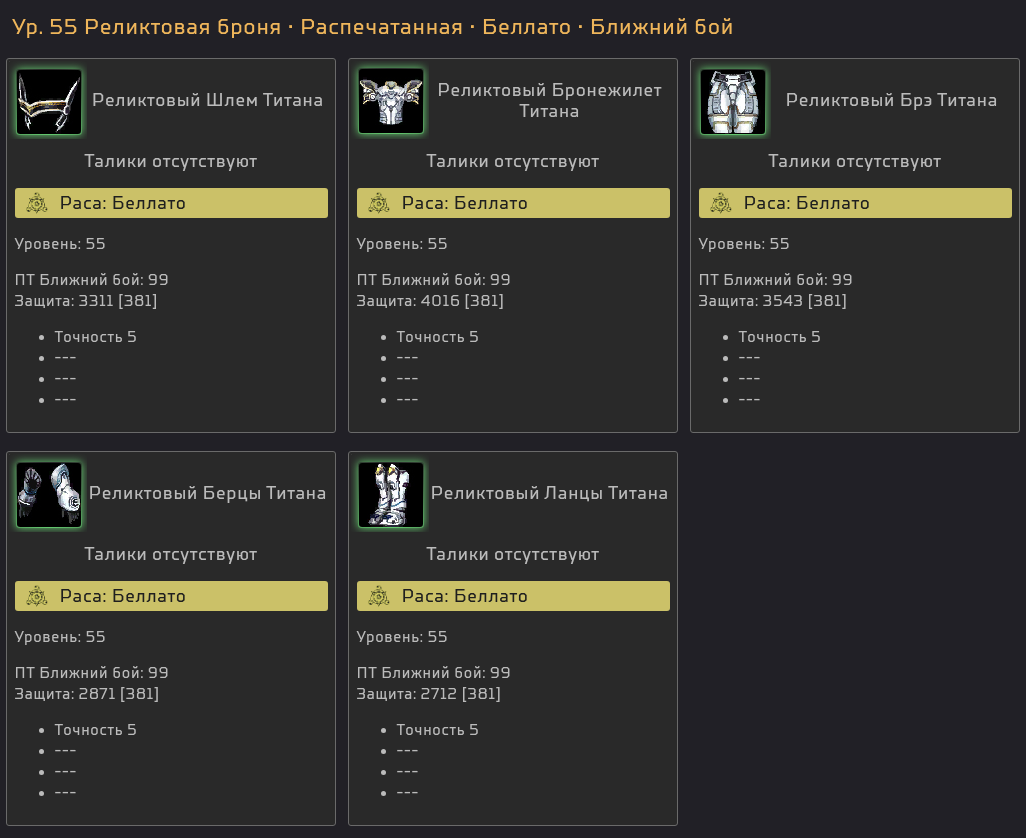Click Талики отсутствуют in the Берцы Титана card
Image resolution: width=1026 pixels, height=838 pixels.
[x=171, y=555]
